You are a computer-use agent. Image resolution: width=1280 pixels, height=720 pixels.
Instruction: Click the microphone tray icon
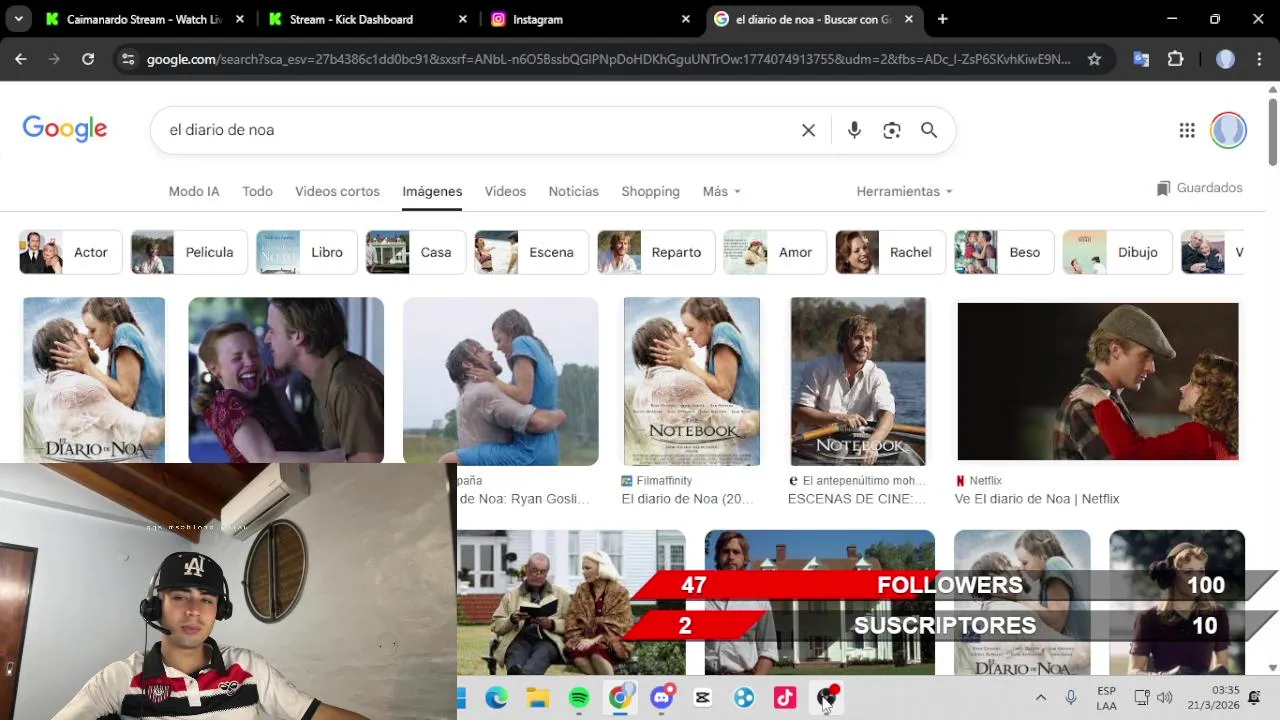click(x=1071, y=698)
